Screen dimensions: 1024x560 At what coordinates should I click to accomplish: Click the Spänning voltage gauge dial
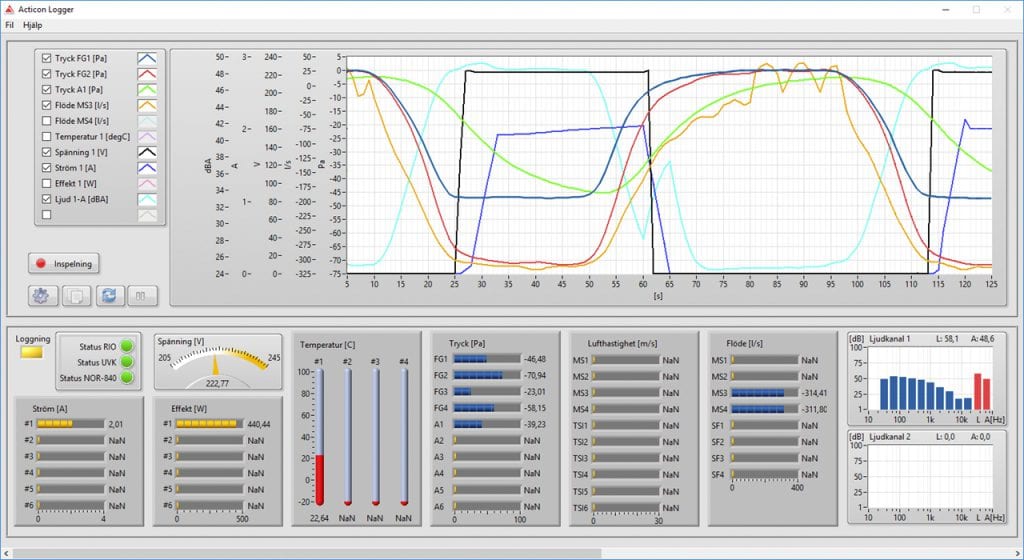coord(217,363)
